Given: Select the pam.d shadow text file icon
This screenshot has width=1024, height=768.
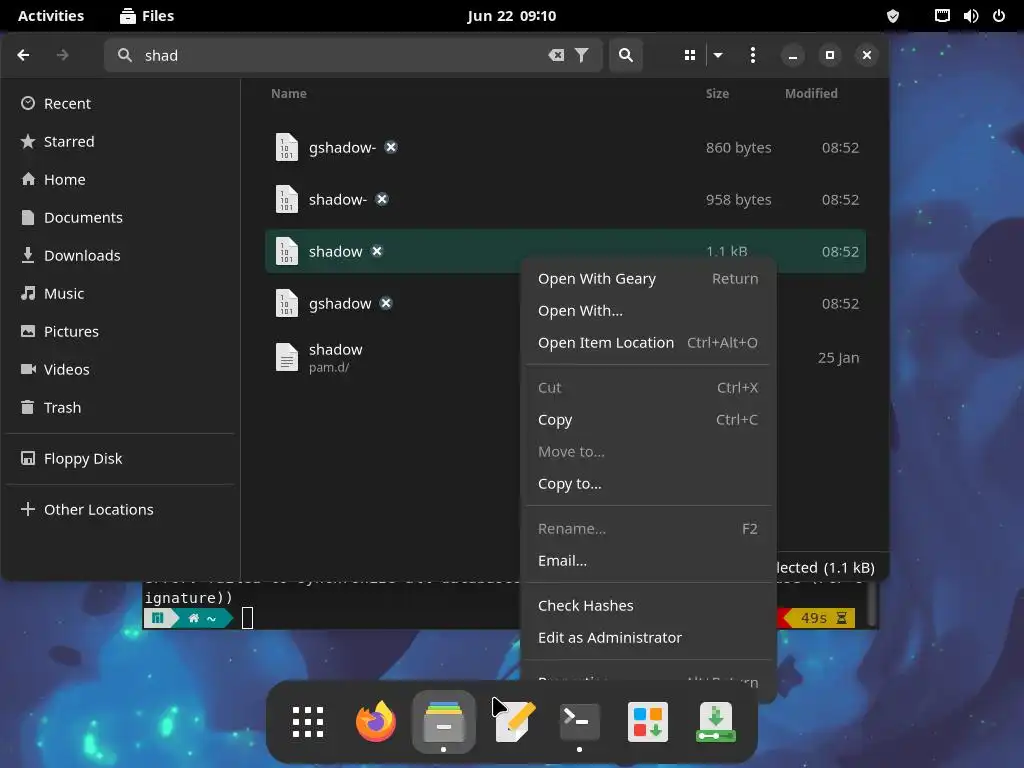Looking at the screenshot, I should 287,357.
